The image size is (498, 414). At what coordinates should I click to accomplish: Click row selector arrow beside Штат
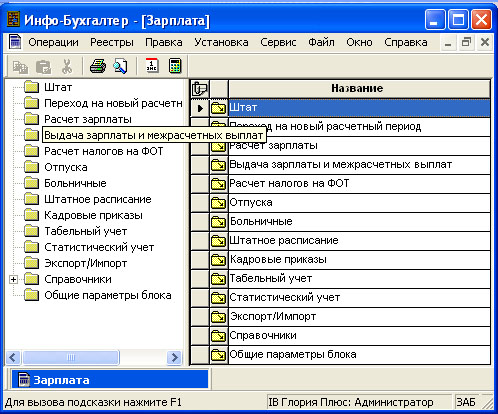point(200,108)
